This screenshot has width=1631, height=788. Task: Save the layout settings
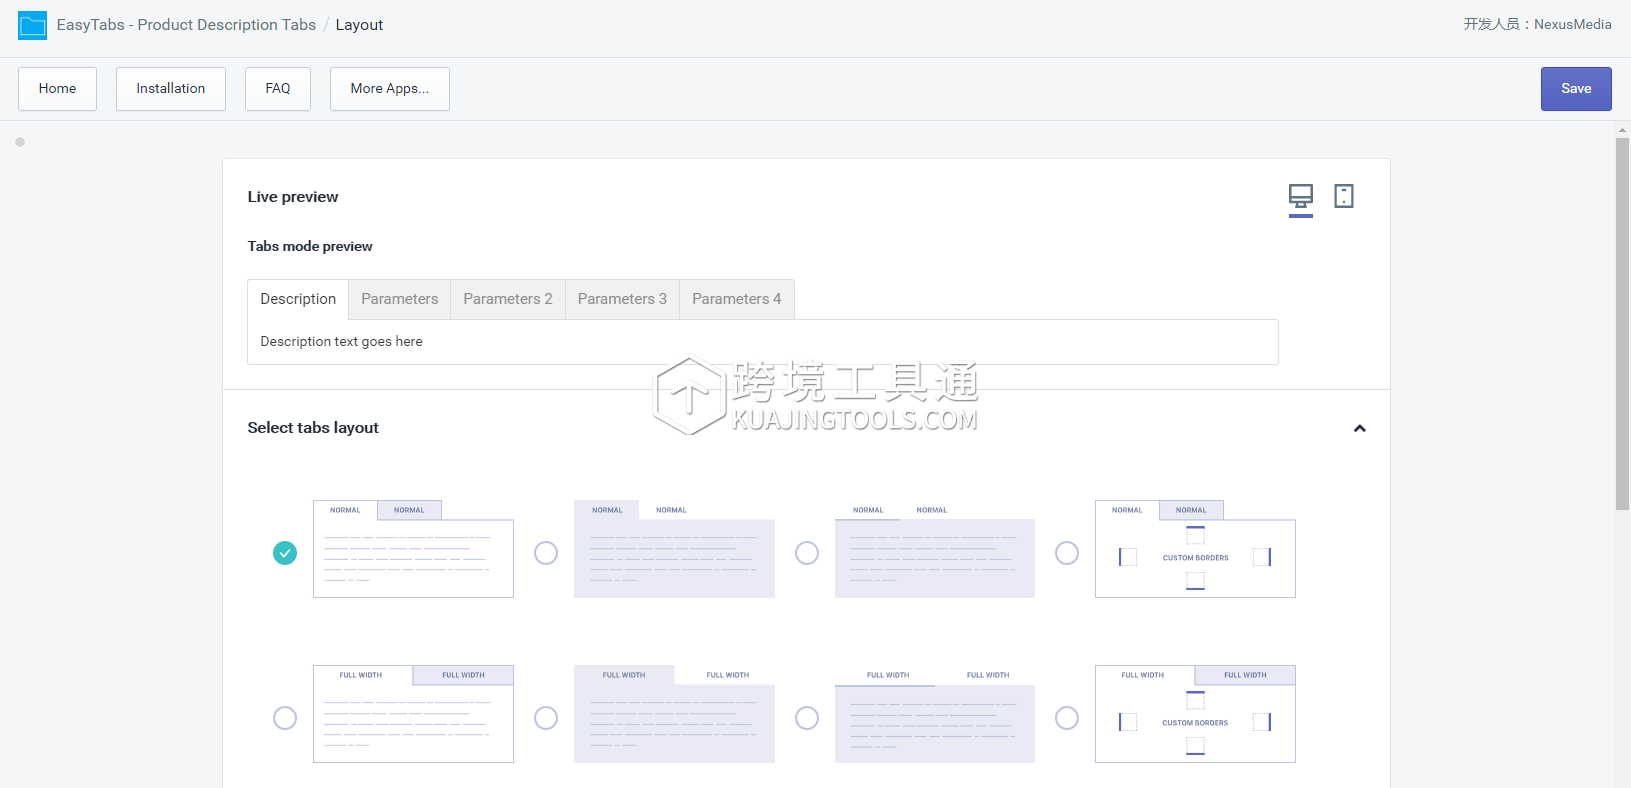click(1576, 89)
